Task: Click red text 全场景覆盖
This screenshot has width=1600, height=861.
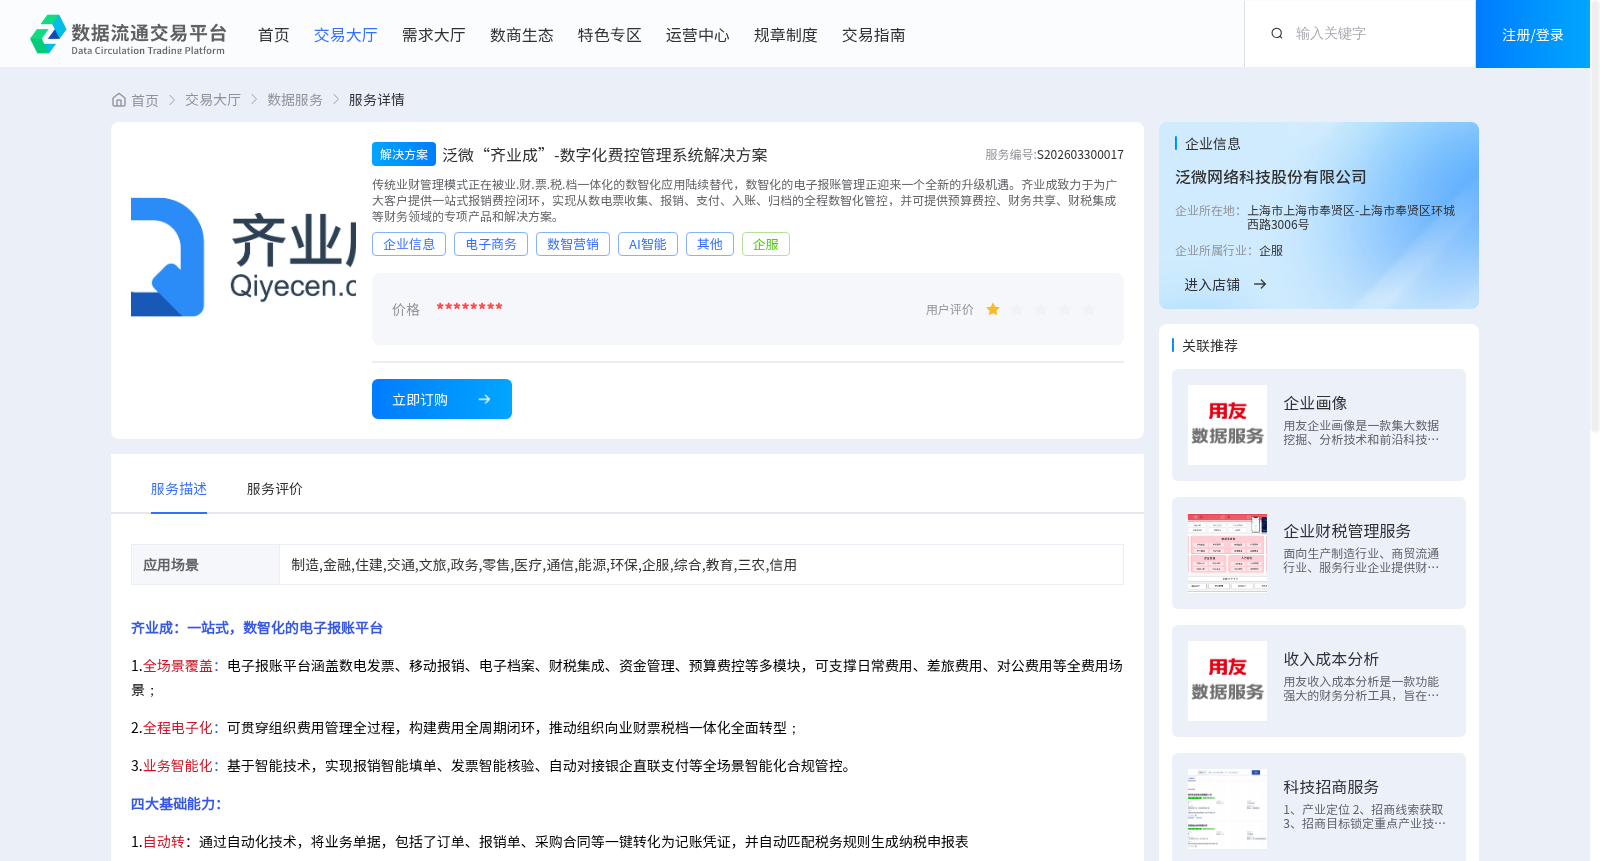Action: (x=178, y=666)
